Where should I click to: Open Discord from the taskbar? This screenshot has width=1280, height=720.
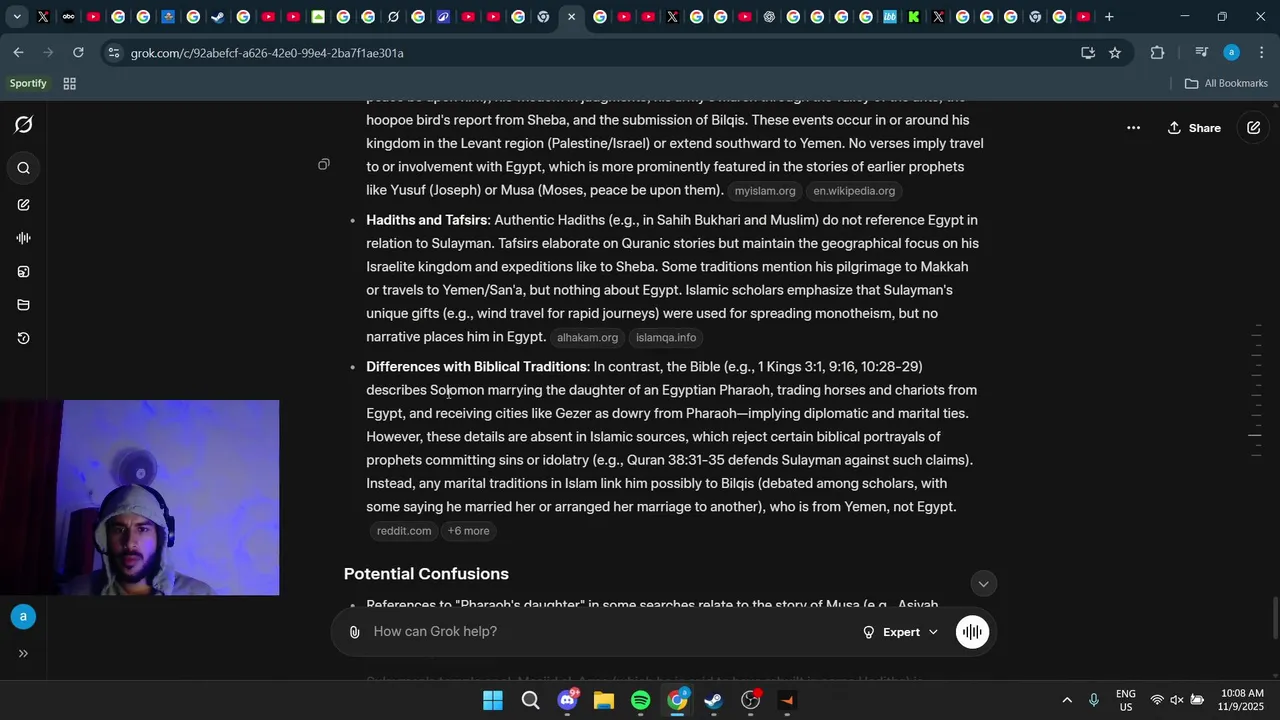click(x=567, y=700)
